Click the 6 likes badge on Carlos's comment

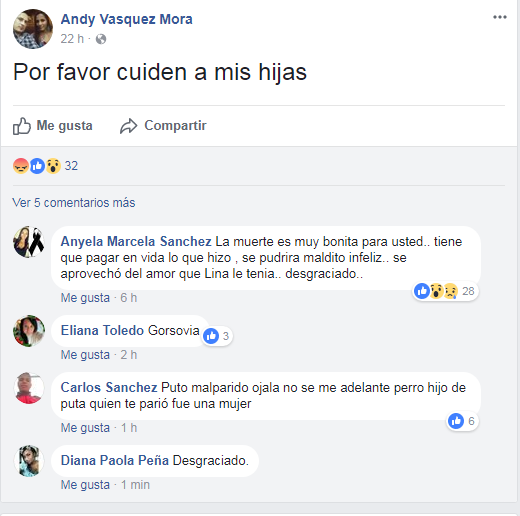[462, 421]
